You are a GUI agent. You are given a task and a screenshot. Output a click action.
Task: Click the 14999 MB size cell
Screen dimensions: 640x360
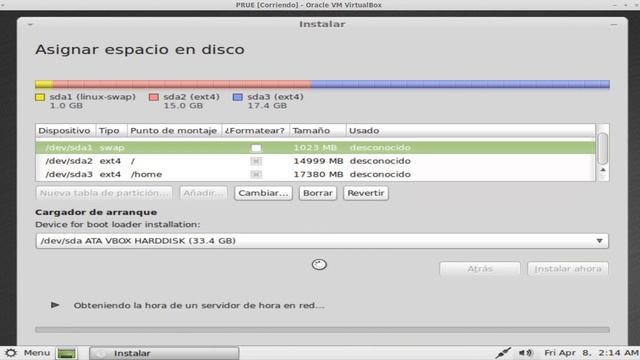click(318, 161)
